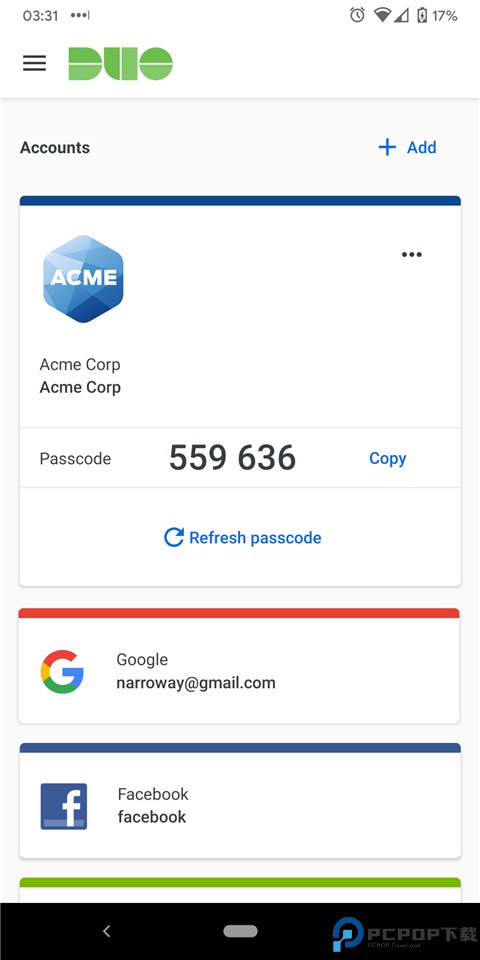Click the refresh arrow icon
The width and height of the screenshot is (480, 960).
(174, 538)
